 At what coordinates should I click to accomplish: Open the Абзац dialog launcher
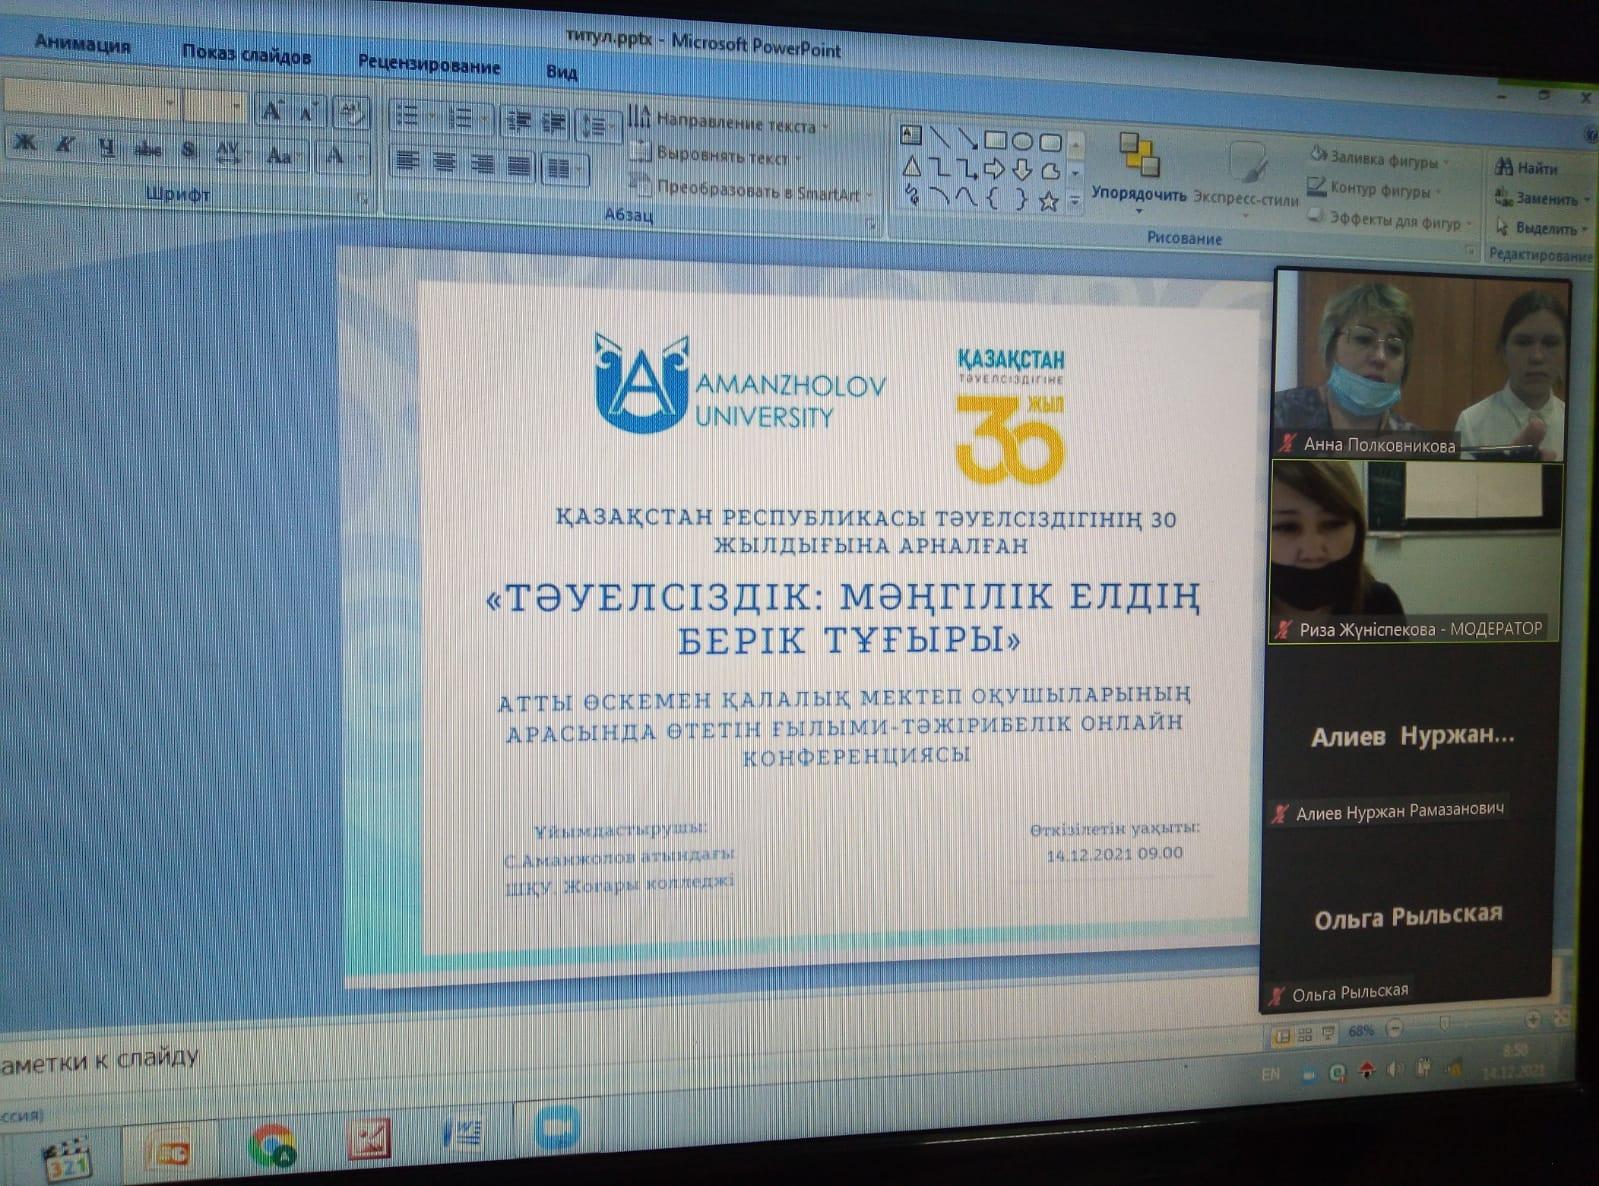870,225
